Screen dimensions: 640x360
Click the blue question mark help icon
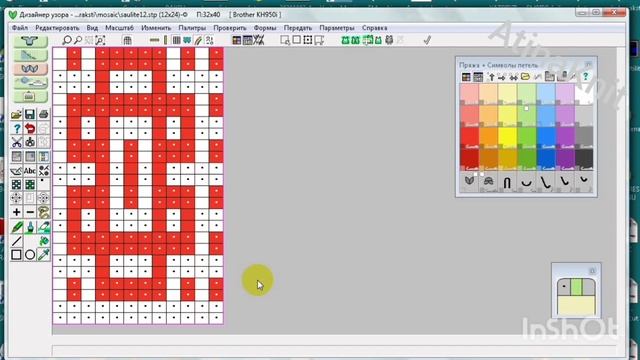(16, 129)
